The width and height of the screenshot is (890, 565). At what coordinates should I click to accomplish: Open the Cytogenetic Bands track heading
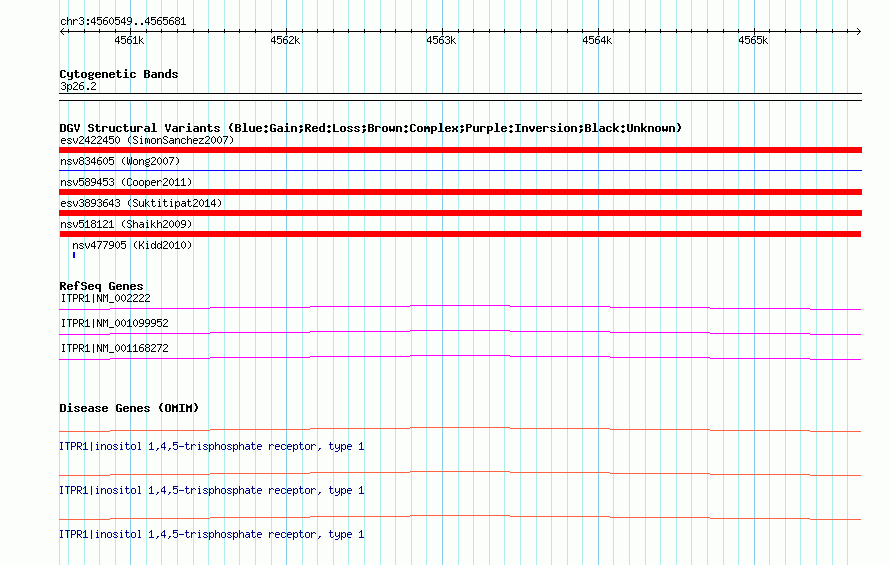click(119, 74)
